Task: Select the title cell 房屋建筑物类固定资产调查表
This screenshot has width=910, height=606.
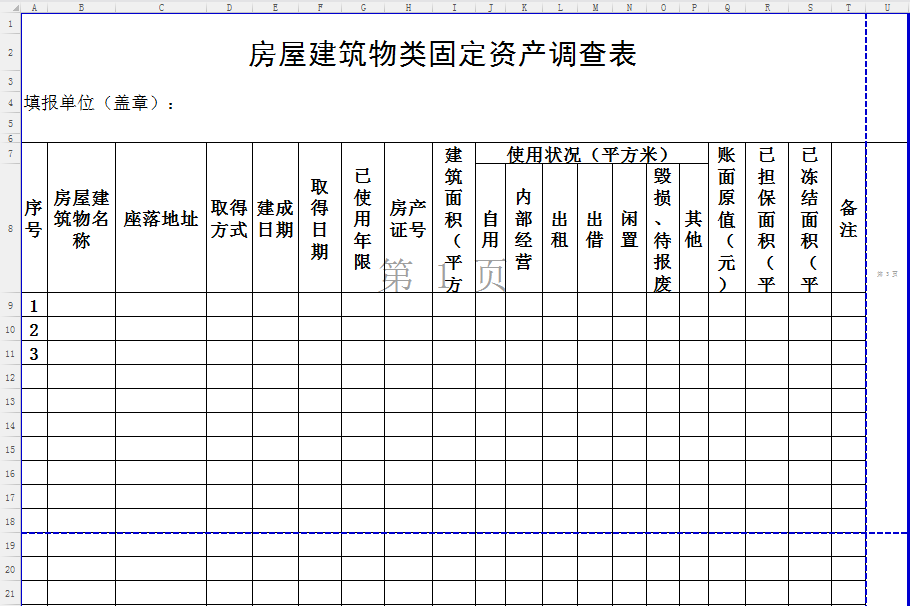Action: (442, 54)
